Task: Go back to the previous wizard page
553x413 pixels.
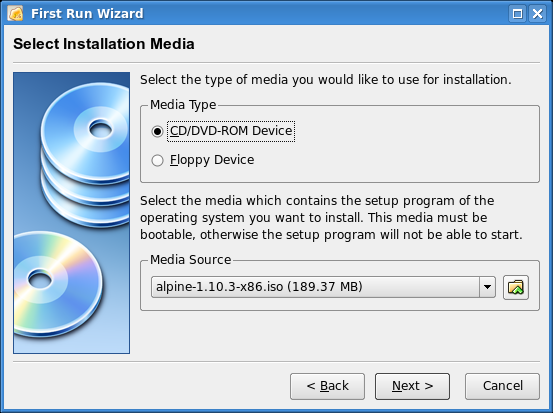Action: point(327,386)
